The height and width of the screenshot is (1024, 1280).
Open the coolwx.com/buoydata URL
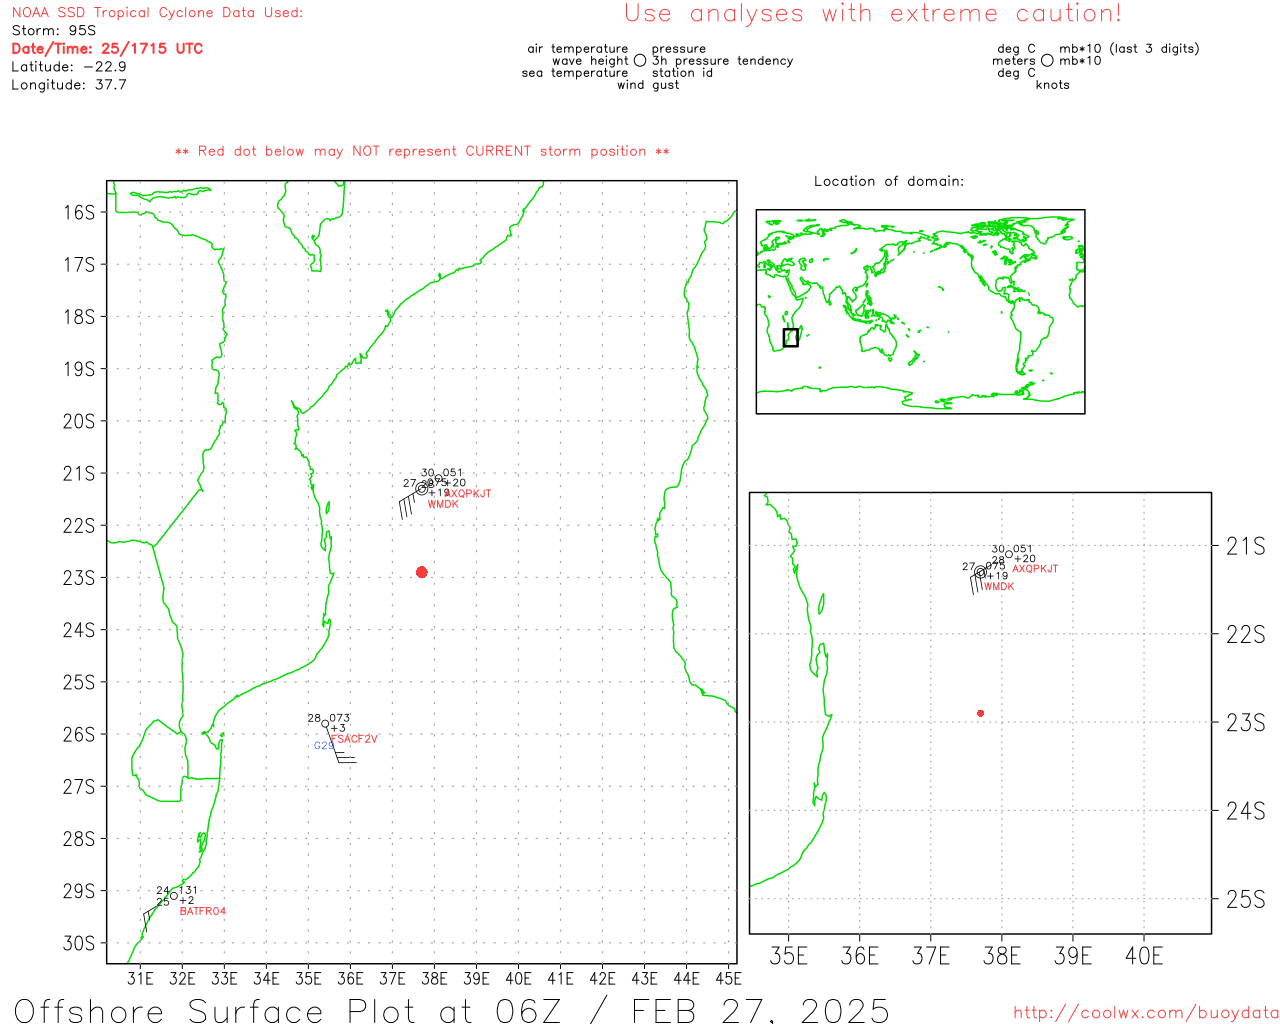pos(1146,1013)
